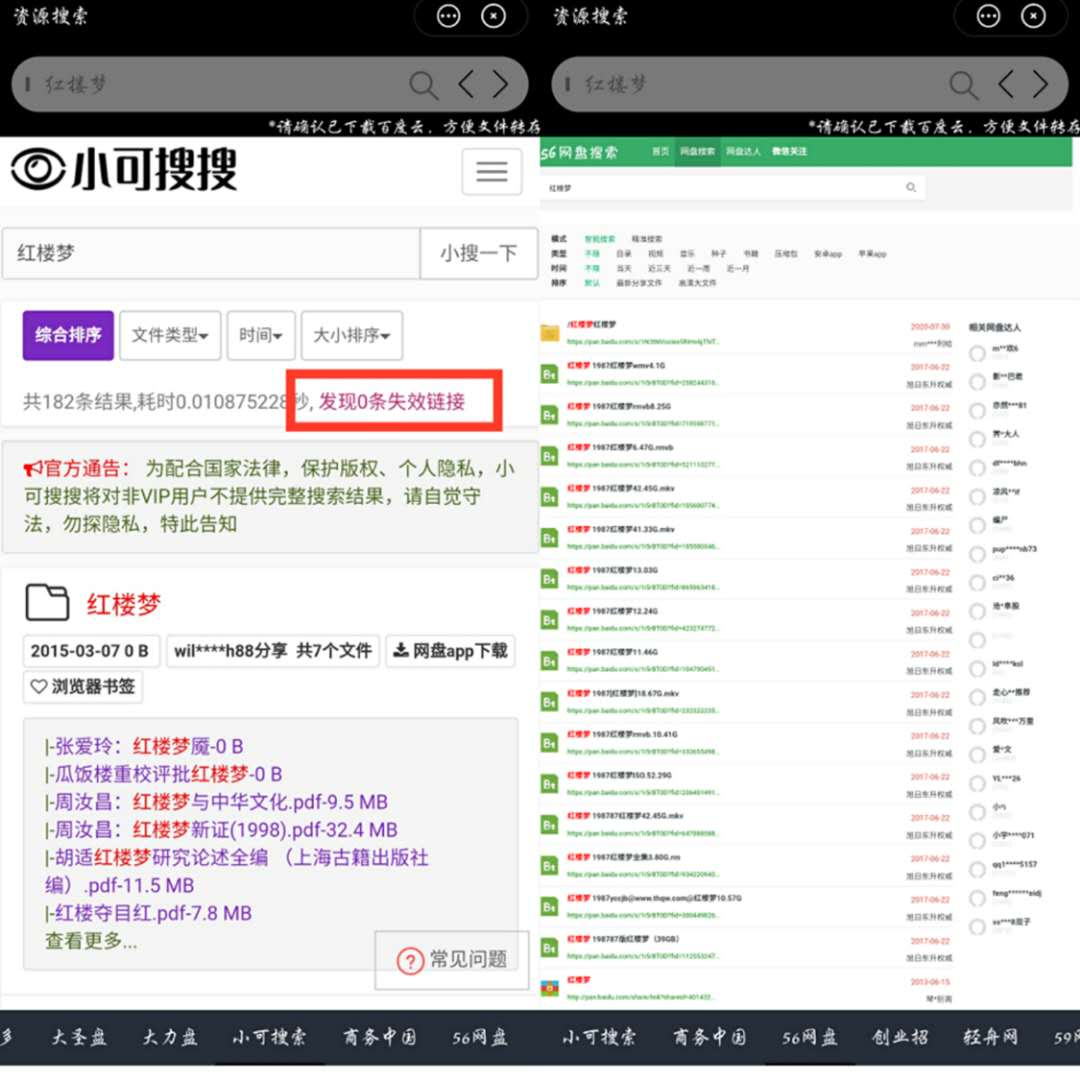The width and height of the screenshot is (1080, 1080).
Task: Click the 小可搜搜 eye logo
Action: pyautogui.click(x=38, y=169)
